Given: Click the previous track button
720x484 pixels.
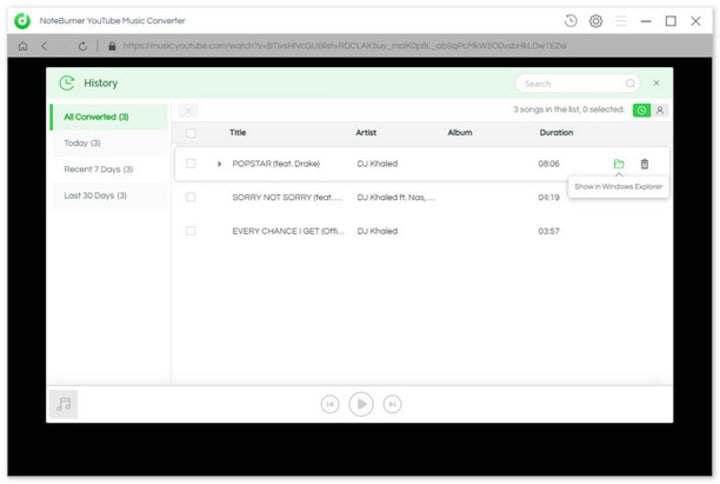Looking at the screenshot, I should pyautogui.click(x=330, y=404).
